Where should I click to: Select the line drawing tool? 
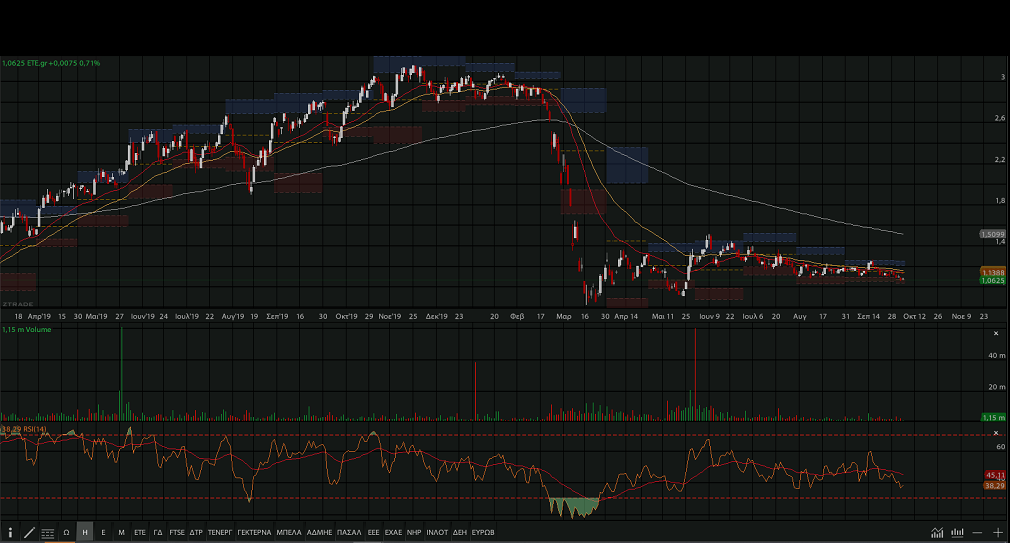pyautogui.click(x=29, y=532)
